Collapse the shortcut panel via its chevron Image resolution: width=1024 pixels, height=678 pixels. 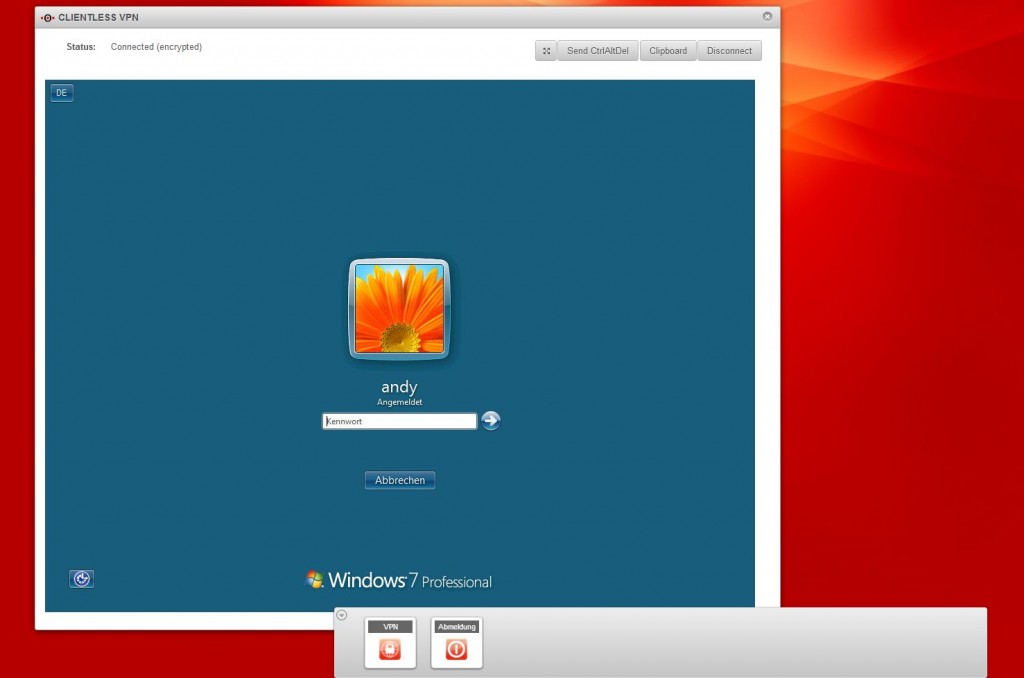pyautogui.click(x=340, y=615)
